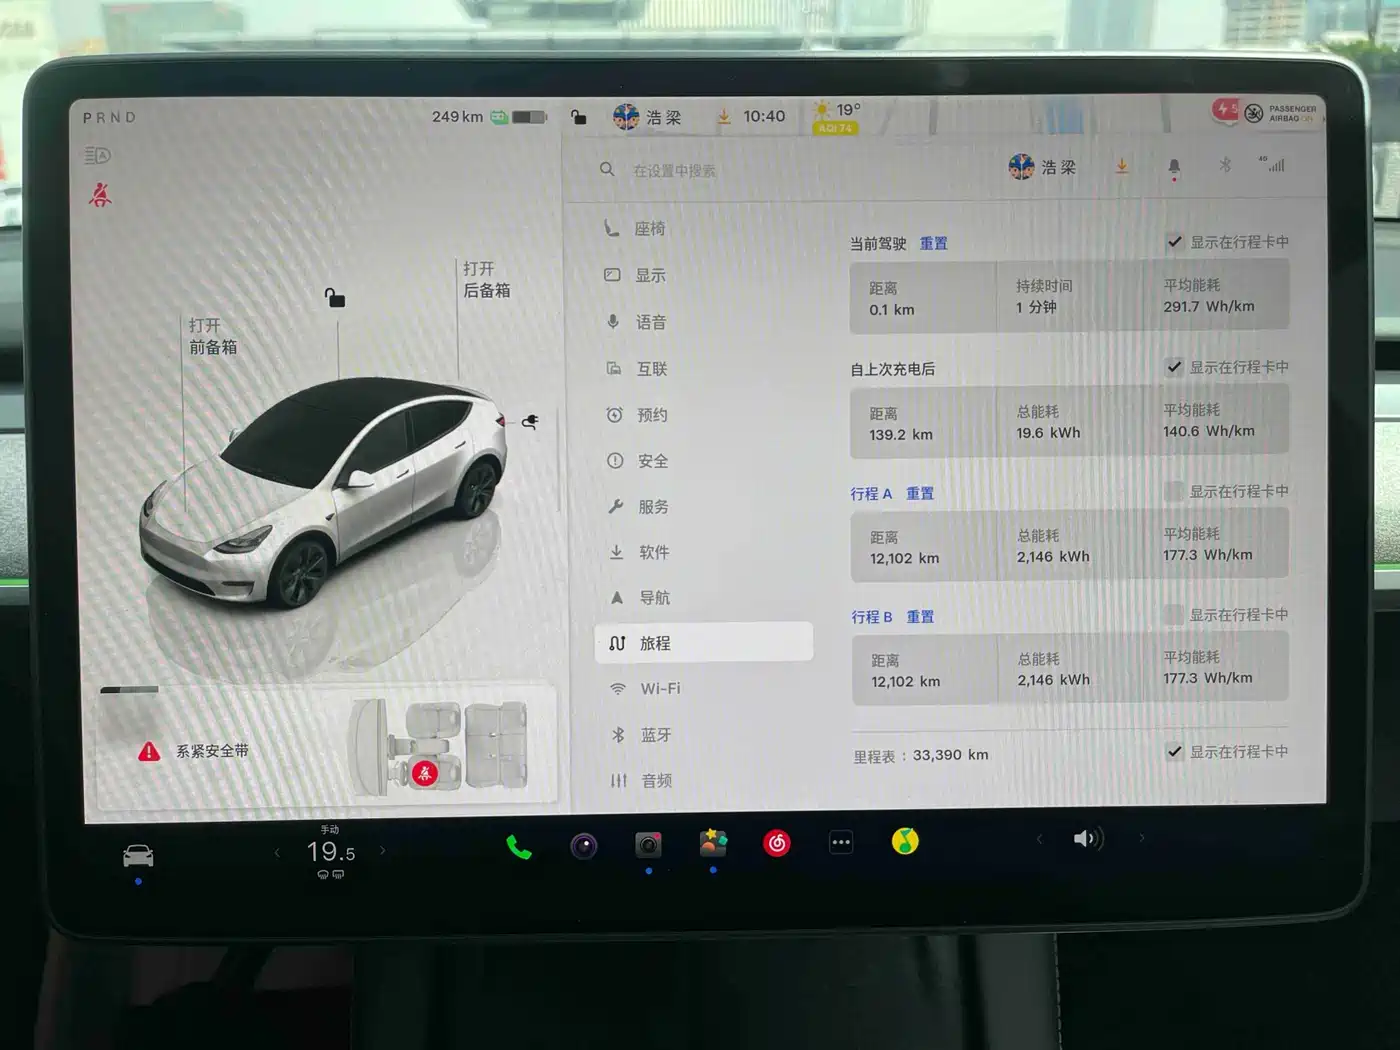
Task: Tap the left chevron to lower cabin temperature
Action: pyautogui.click(x=277, y=851)
